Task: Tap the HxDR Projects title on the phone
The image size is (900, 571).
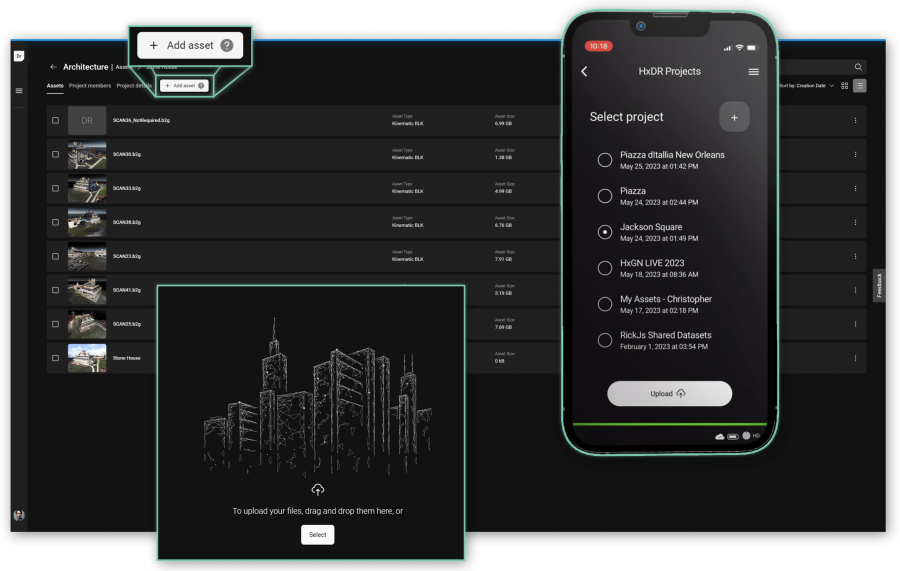Action: pos(669,71)
